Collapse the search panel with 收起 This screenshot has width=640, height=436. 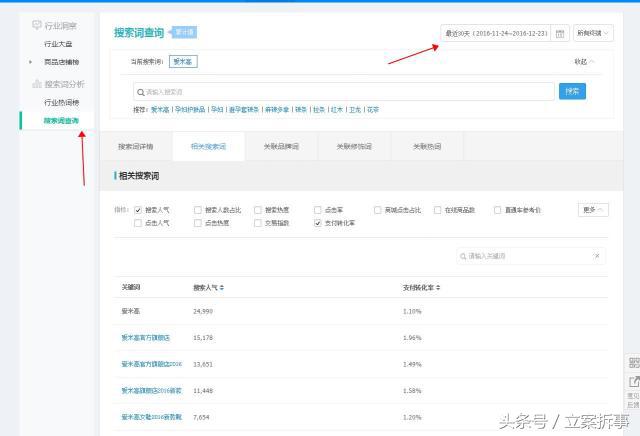[584, 62]
